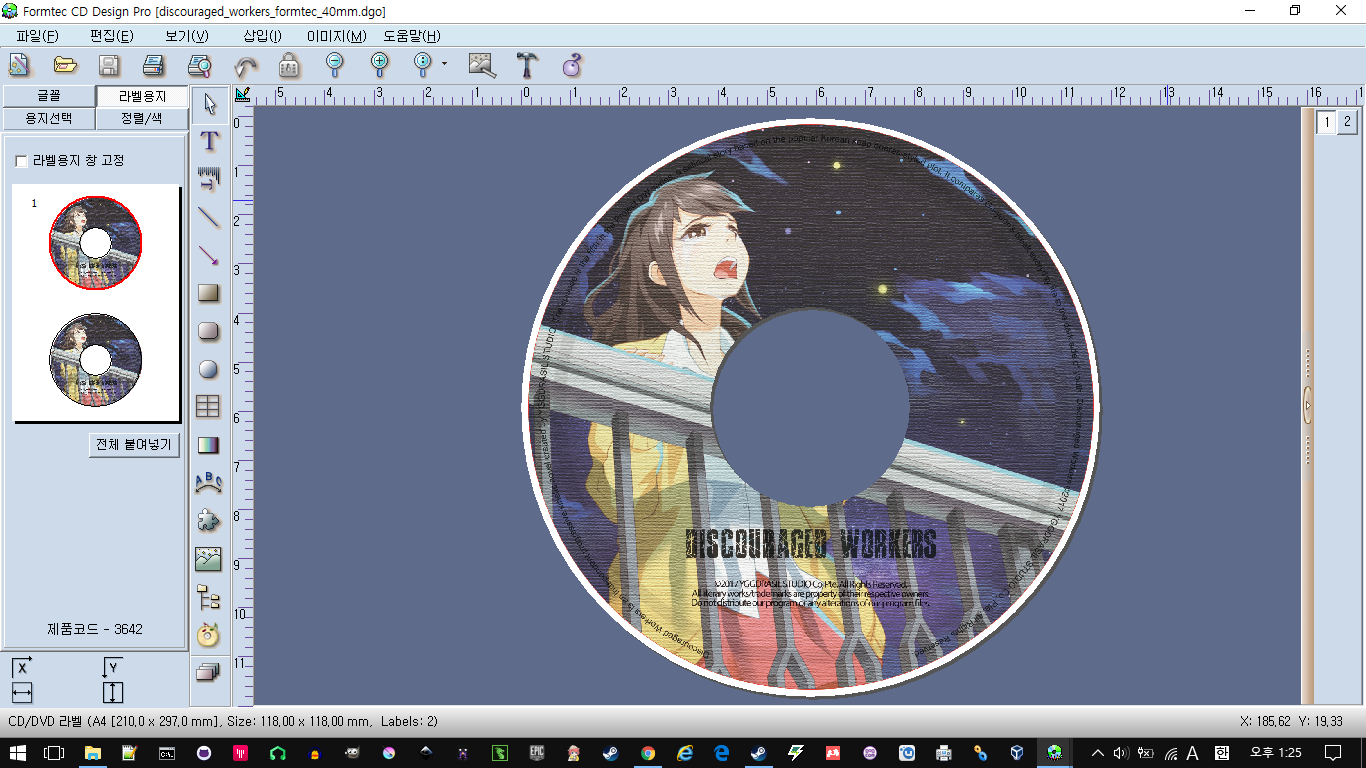Open the zoom level dropdown arrow
The height and width of the screenshot is (768, 1366).
click(444, 66)
